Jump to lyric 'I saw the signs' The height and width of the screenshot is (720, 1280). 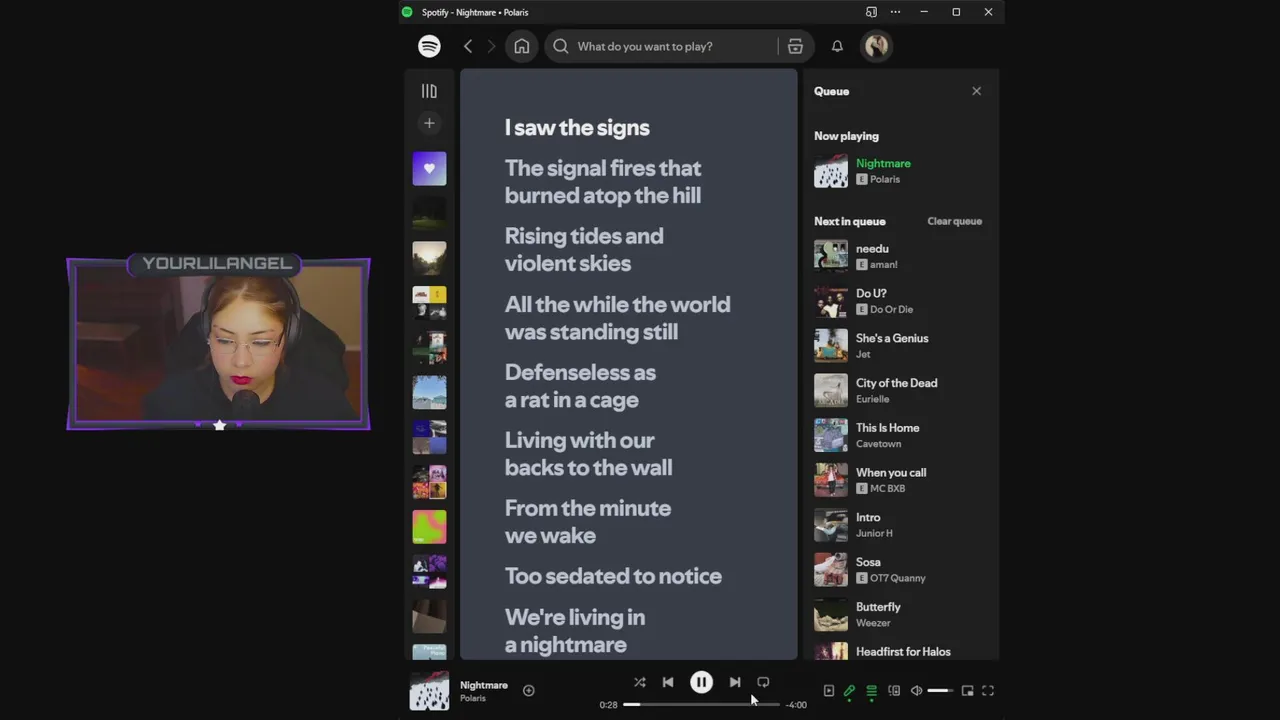577,127
